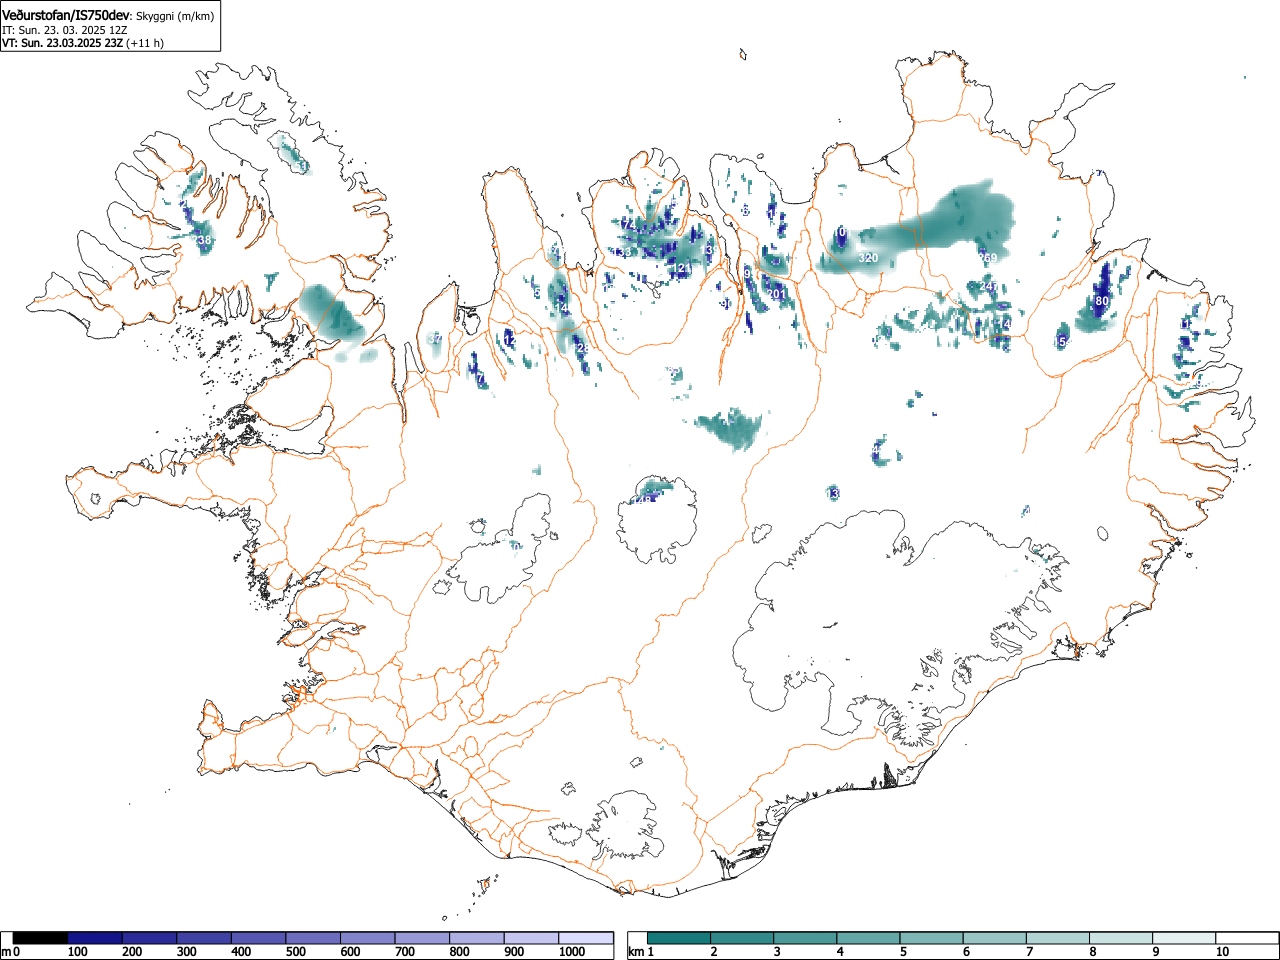The width and height of the screenshot is (1280, 960).
Task: Click the 'm' unit label of the legend
Action: click(x=6, y=952)
